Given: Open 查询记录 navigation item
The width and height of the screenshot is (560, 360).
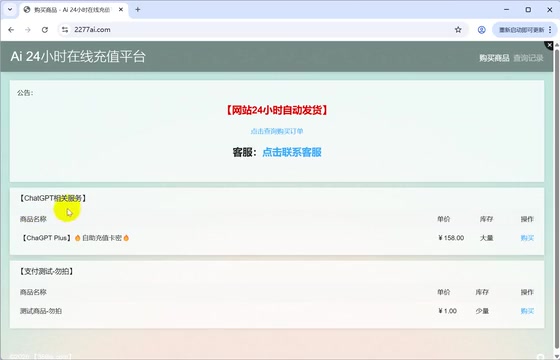Looking at the screenshot, I should point(528,58).
